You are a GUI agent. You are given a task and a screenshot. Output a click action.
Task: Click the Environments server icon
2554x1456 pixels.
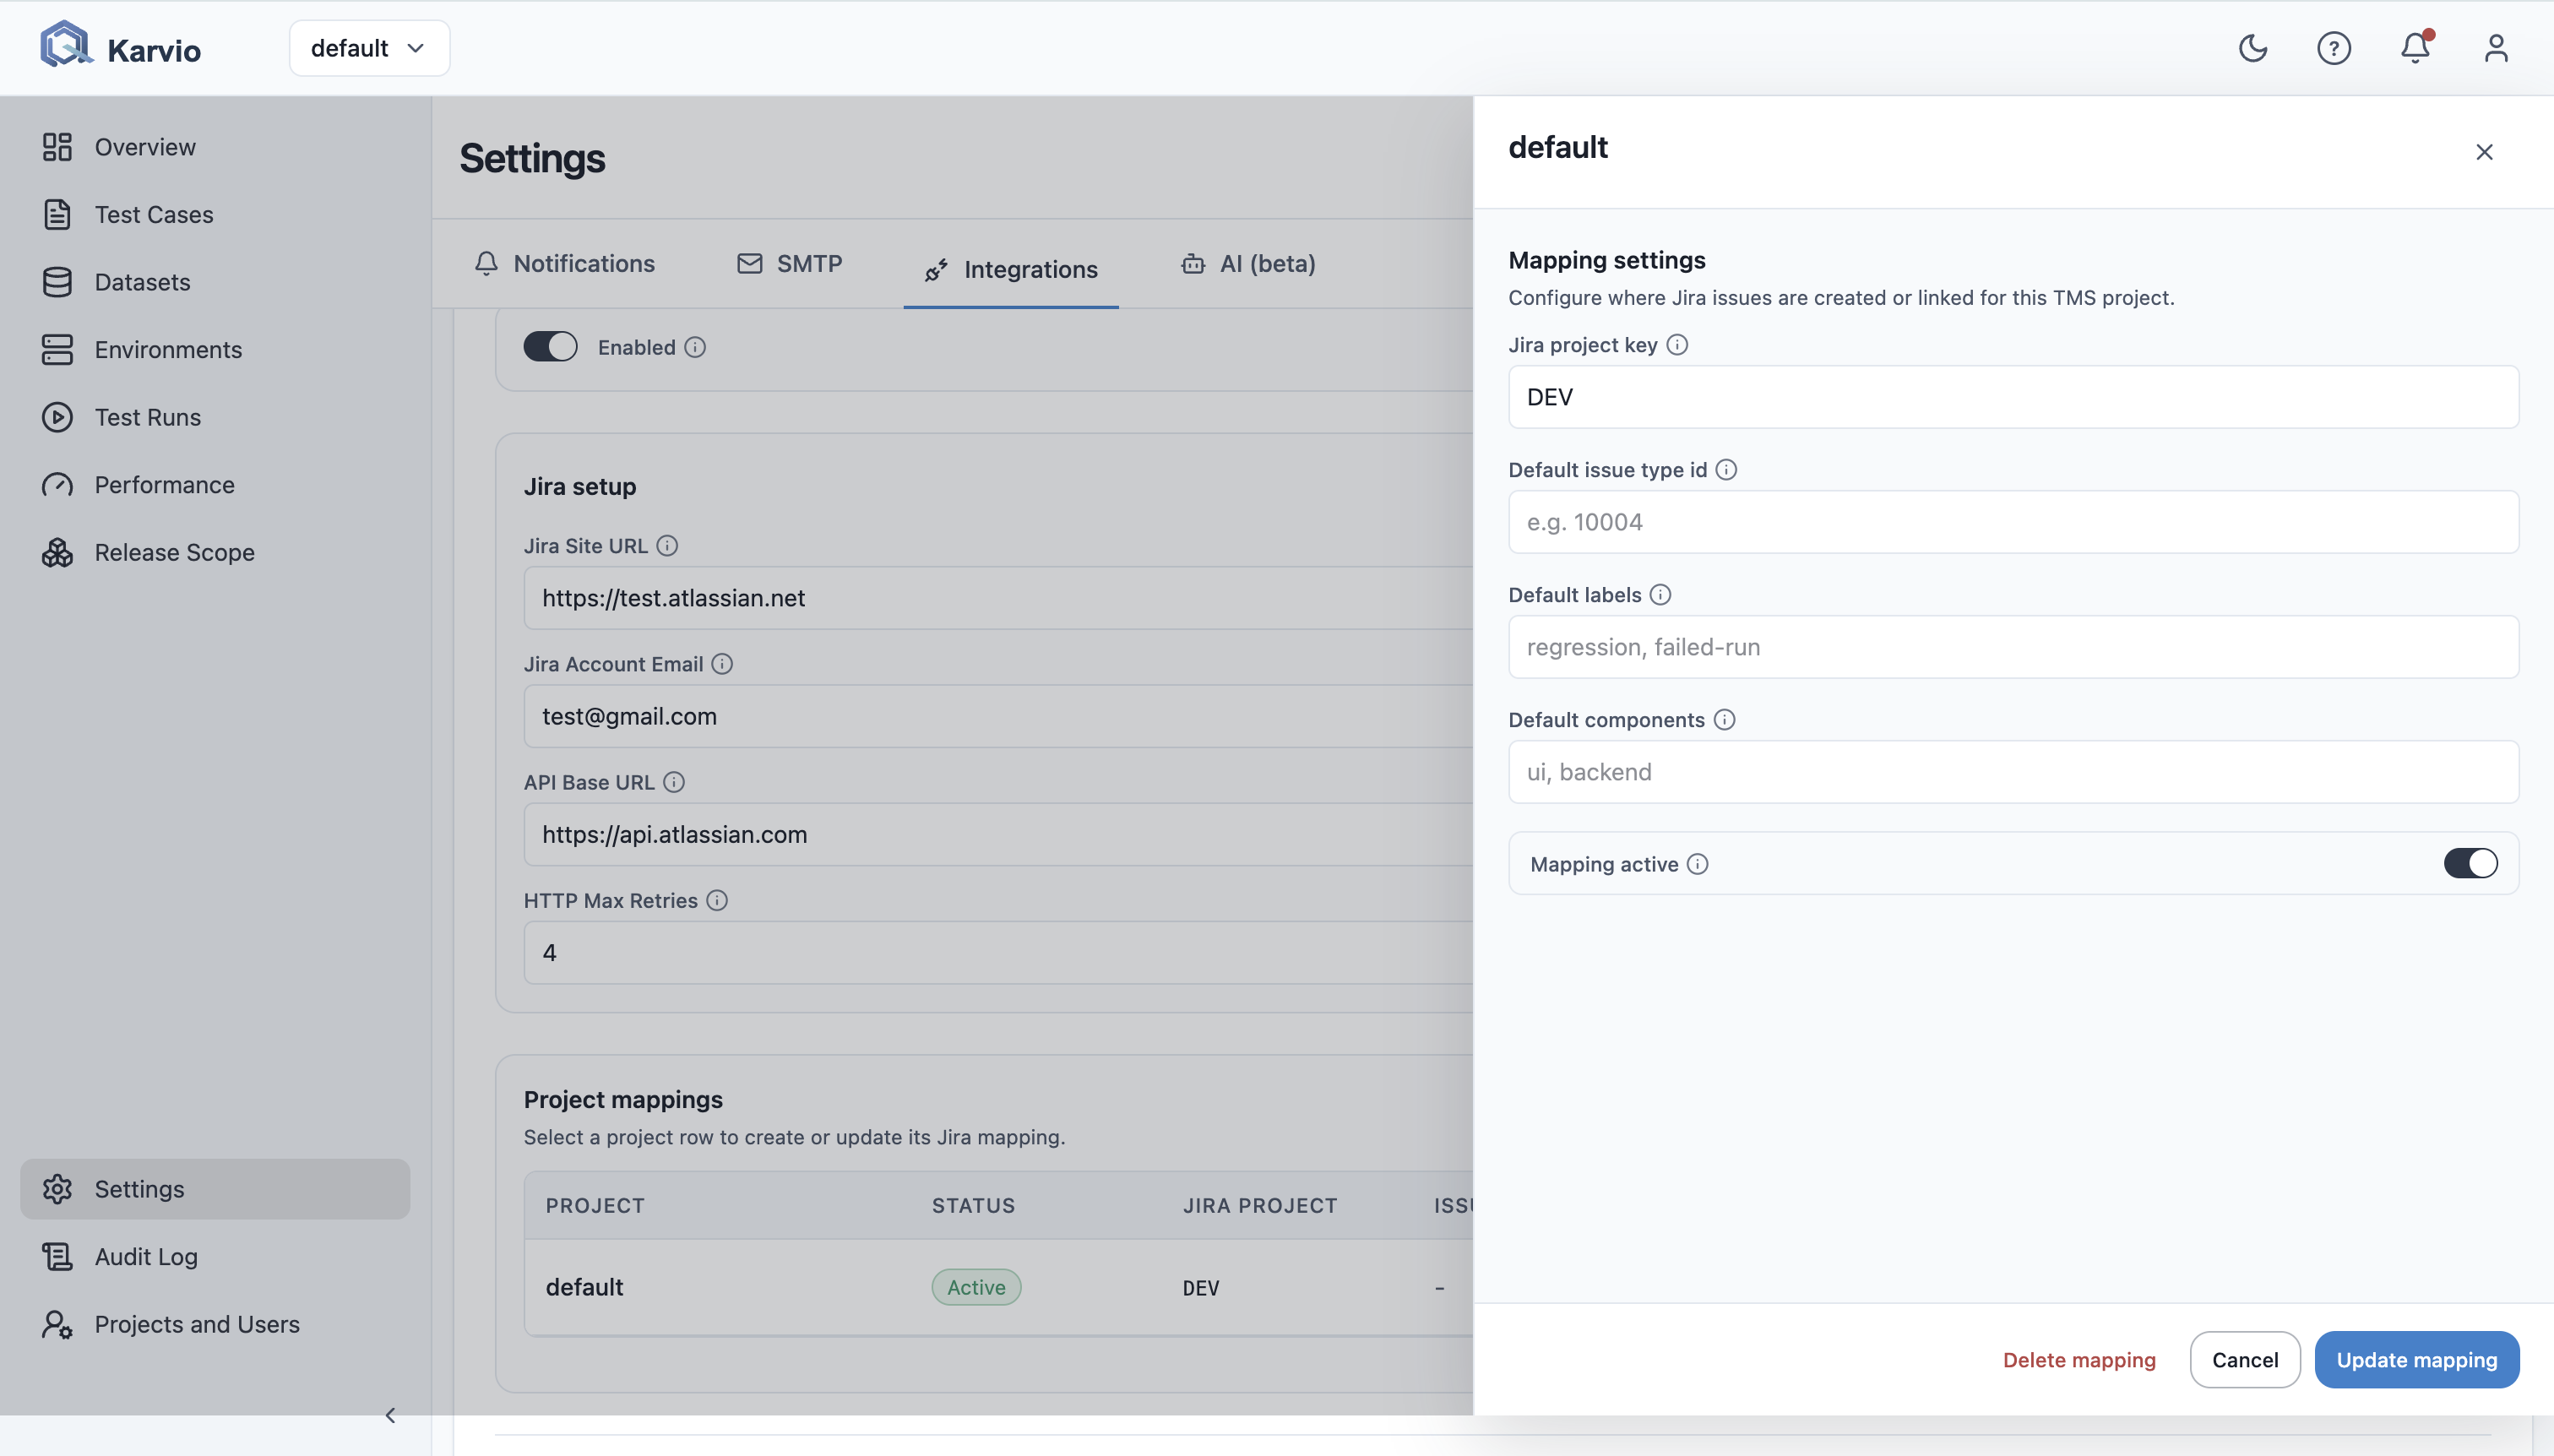[x=57, y=349]
